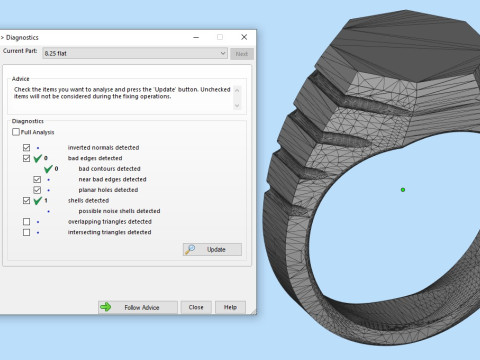This screenshot has height=360, width=480.
Task: Click the Update button
Action: pyautogui.click(x=212, y=249)
